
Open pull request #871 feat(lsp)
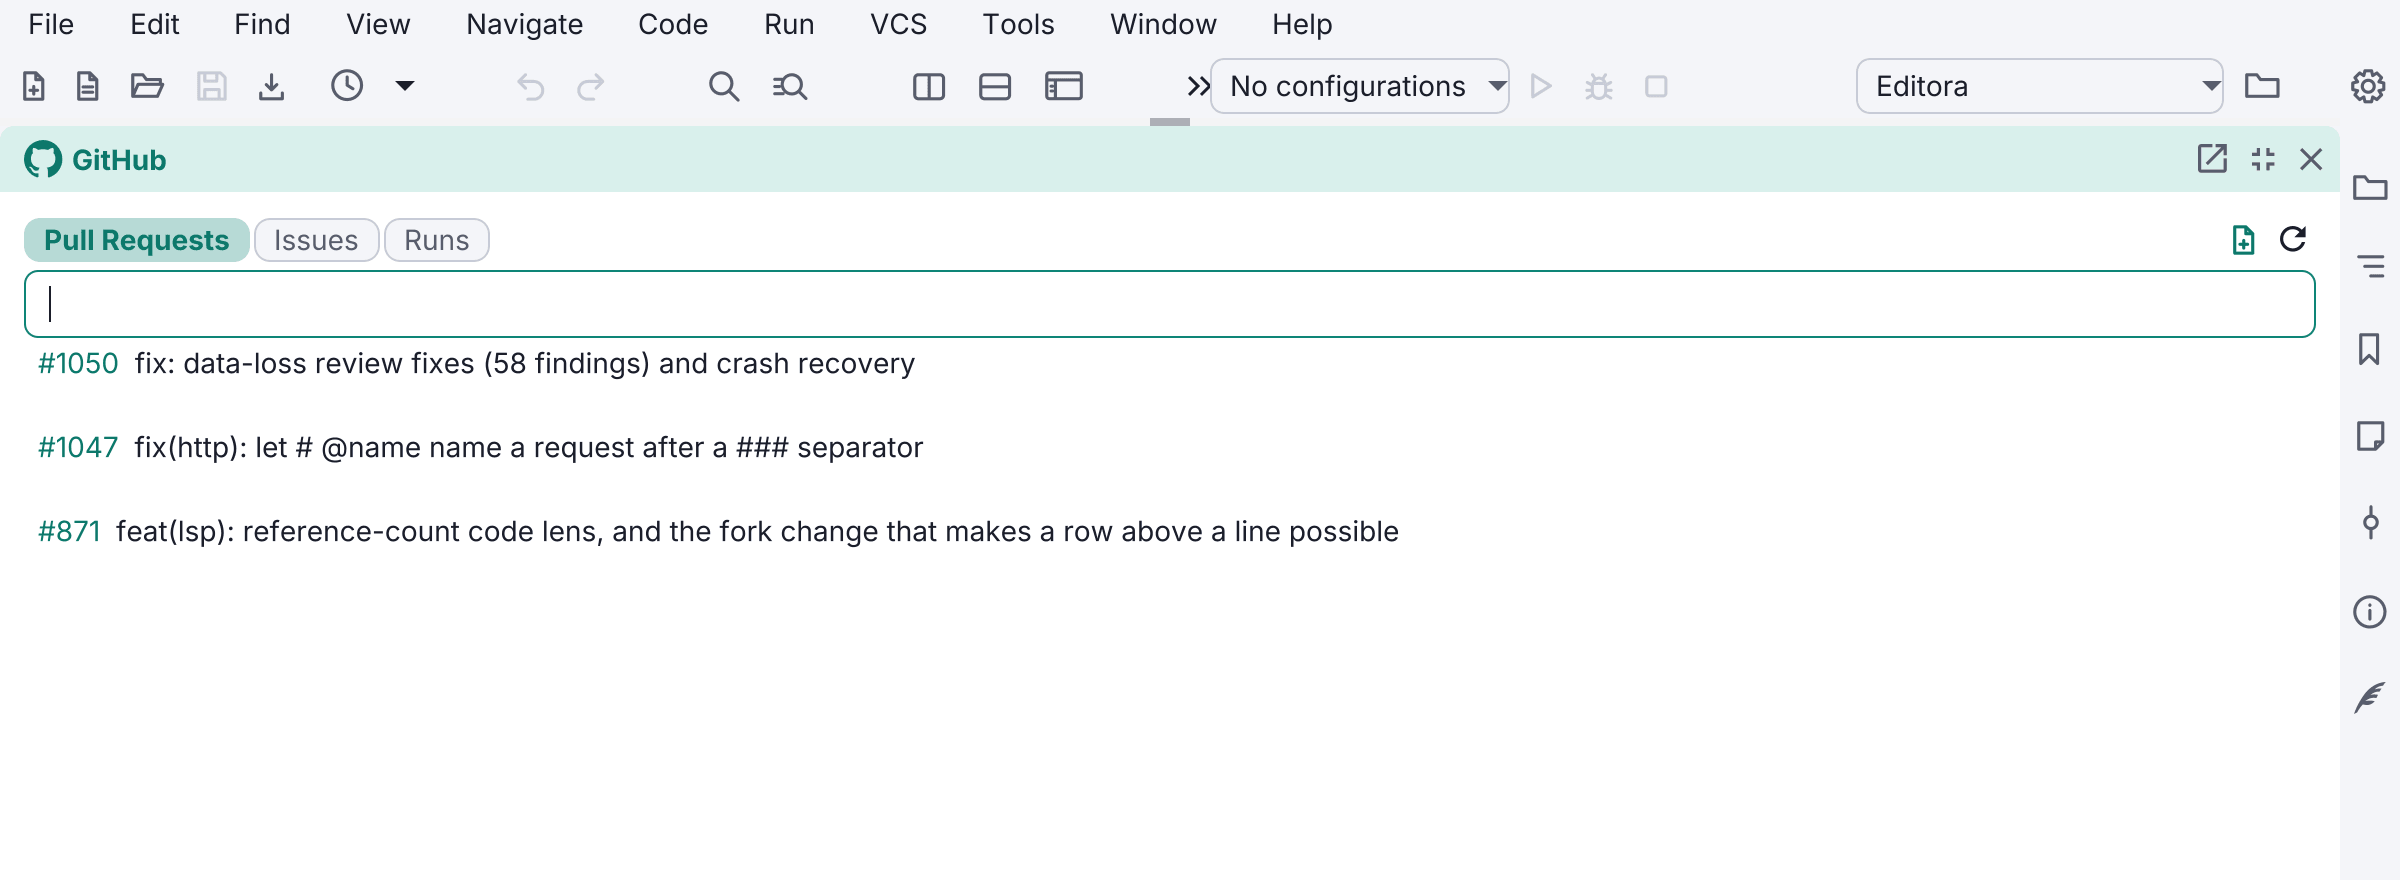tap(1170, 531)
